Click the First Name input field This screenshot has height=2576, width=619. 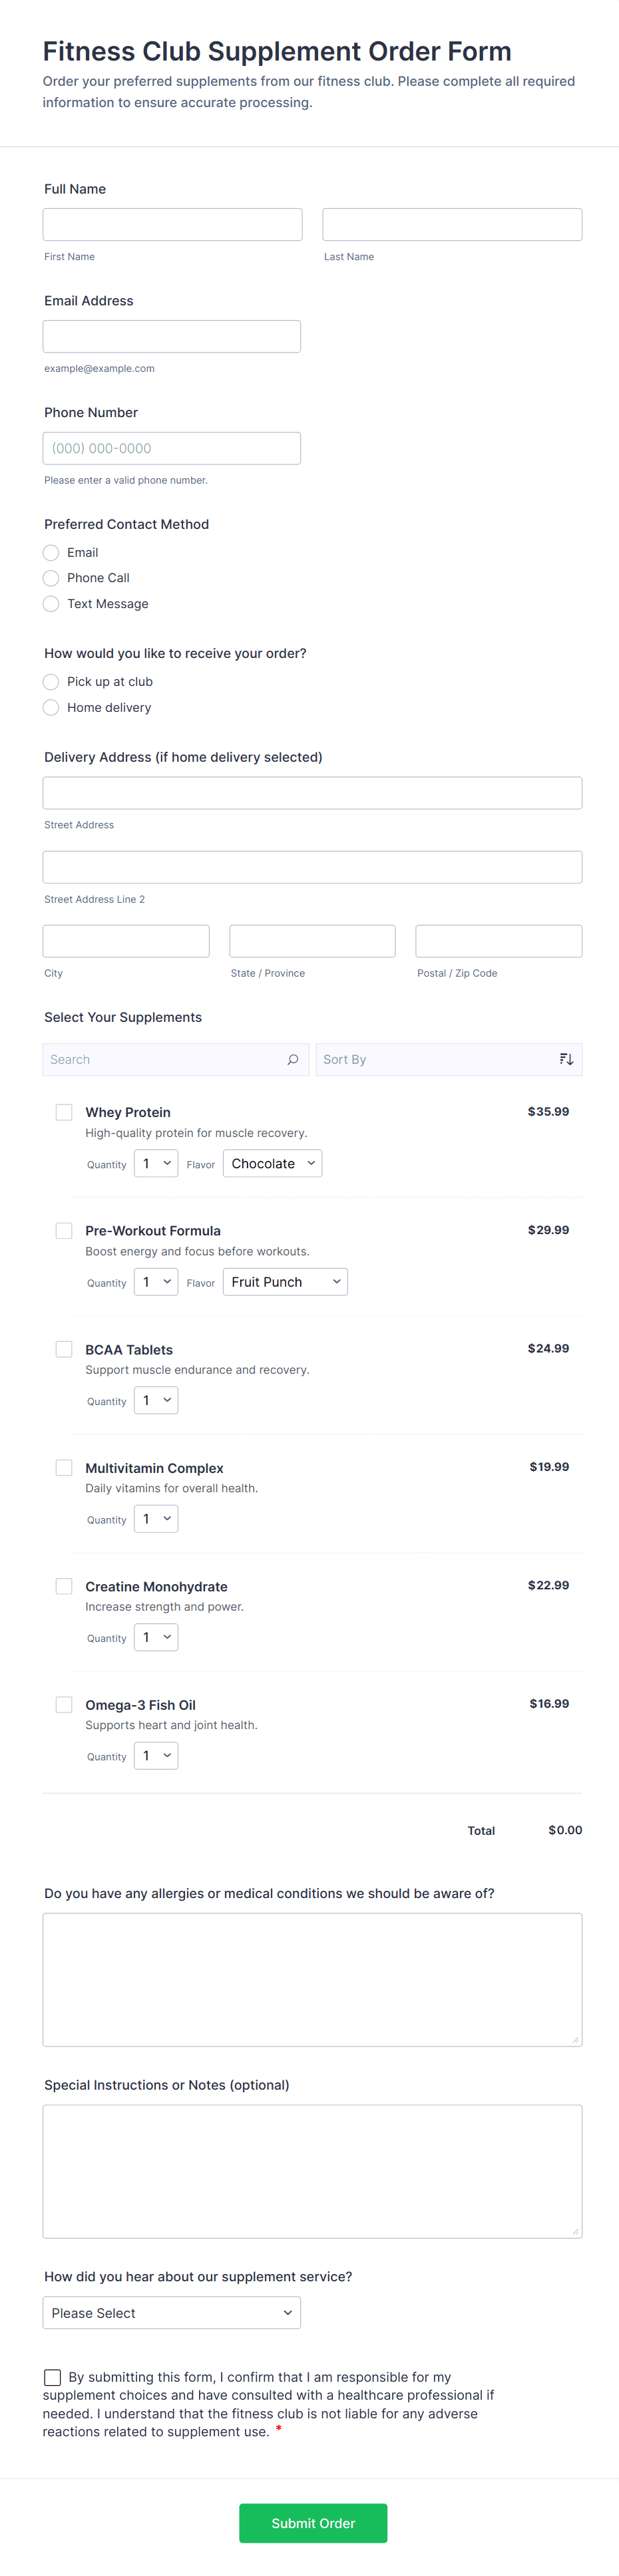click(x=172, y=225)
